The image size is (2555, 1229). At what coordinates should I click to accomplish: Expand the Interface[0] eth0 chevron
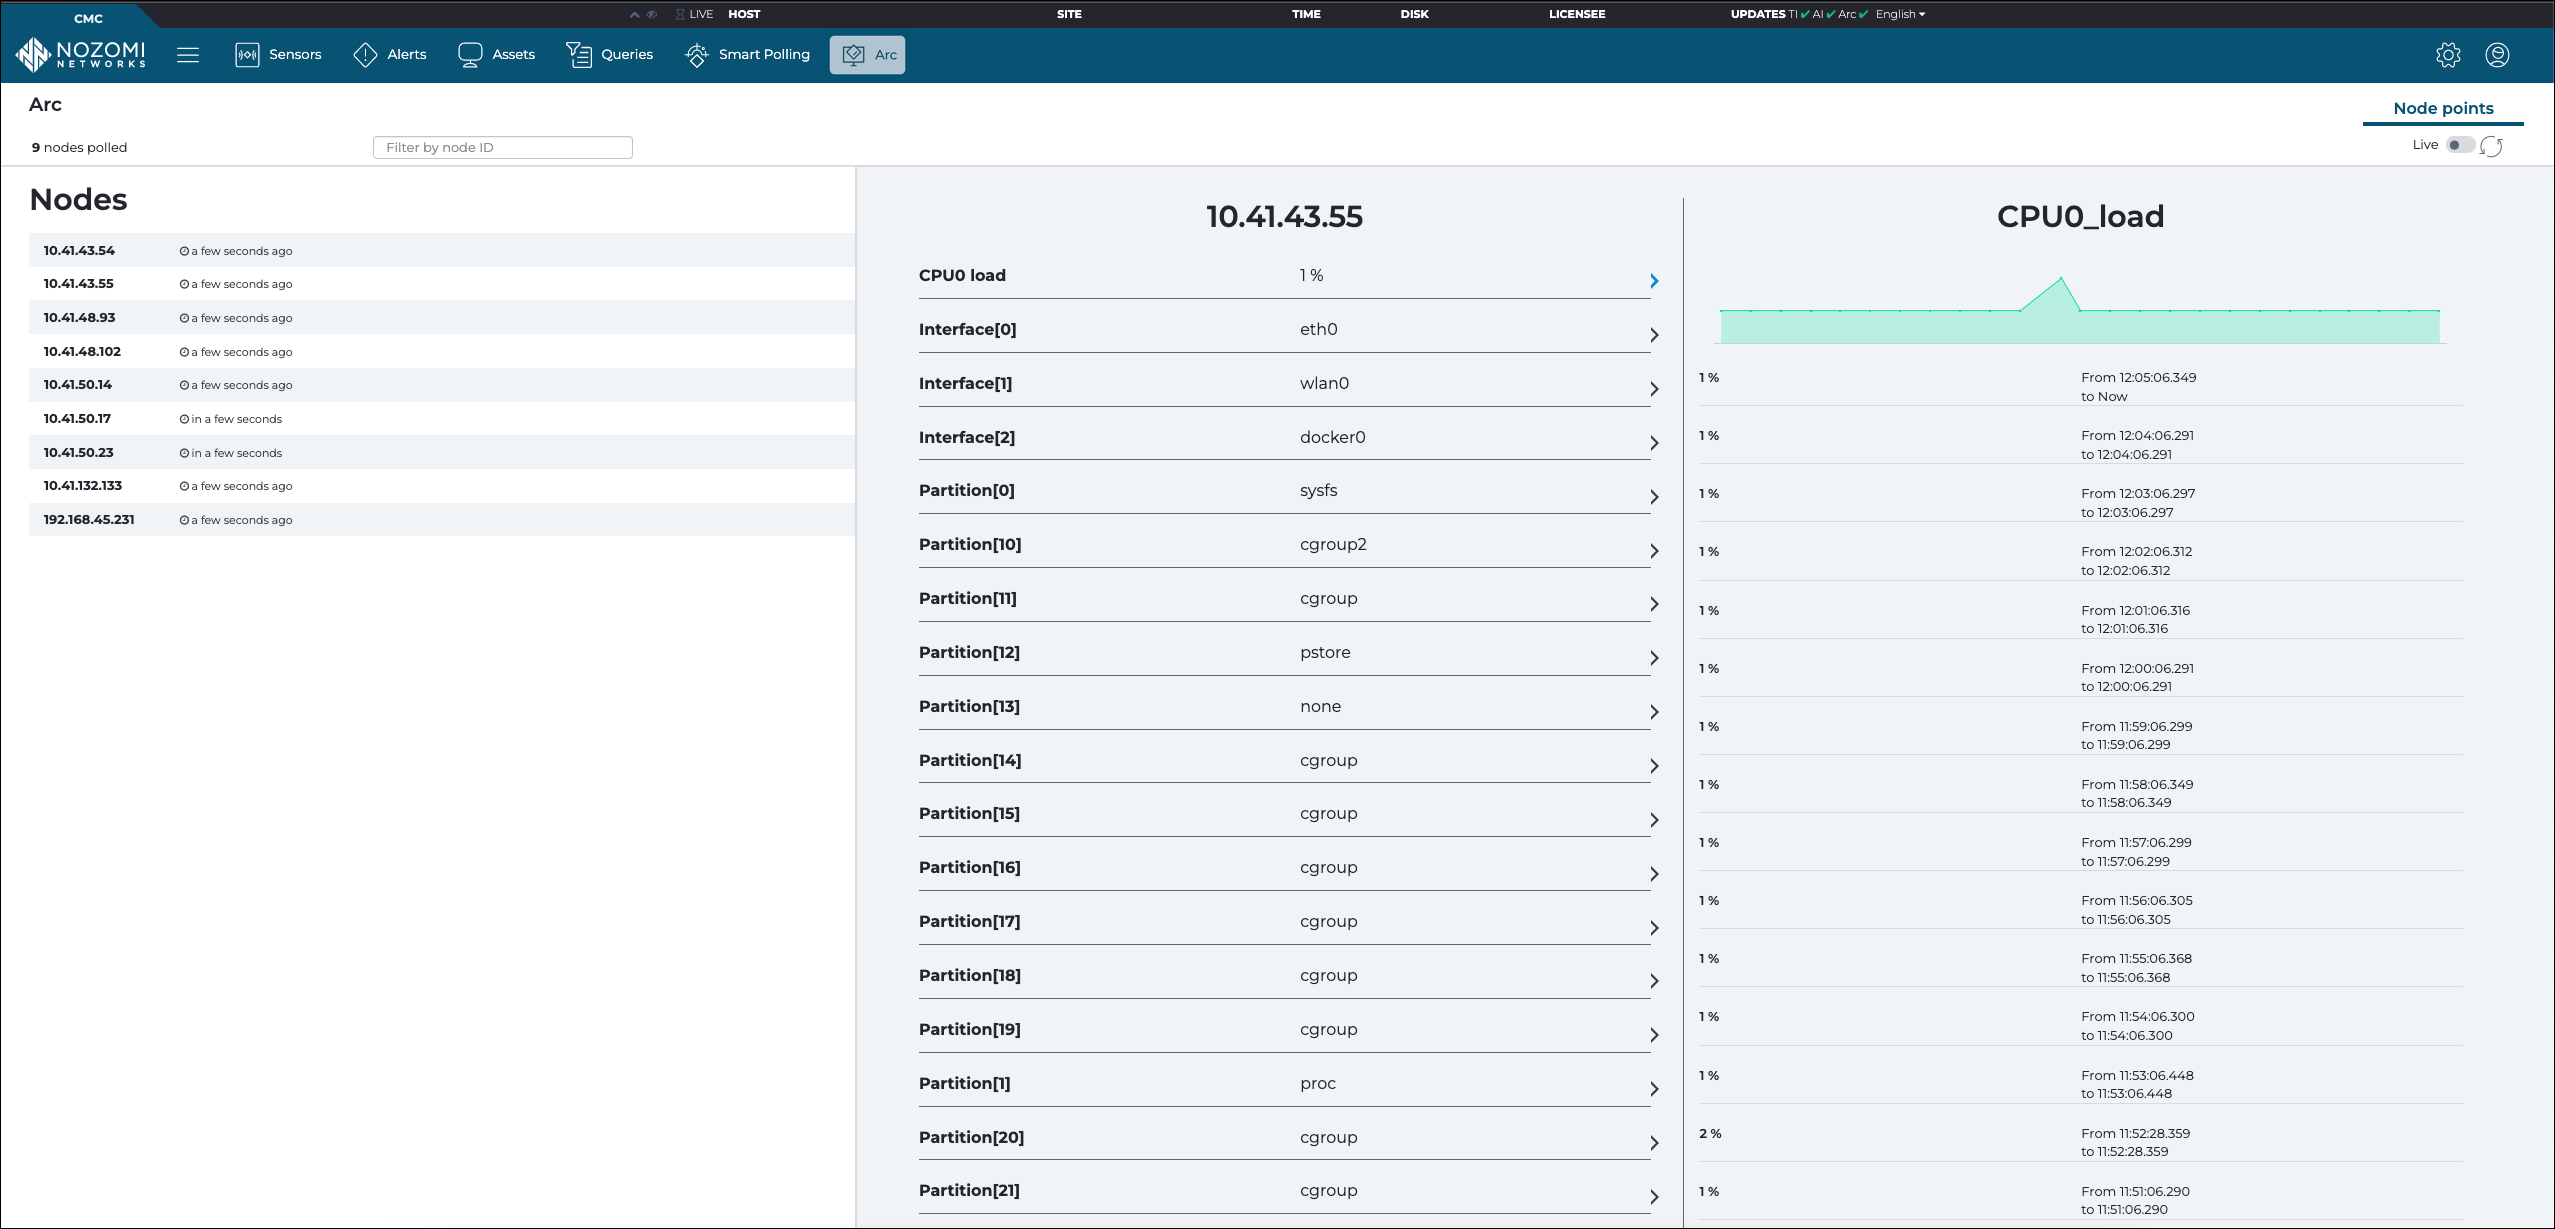pos(1654,335)
